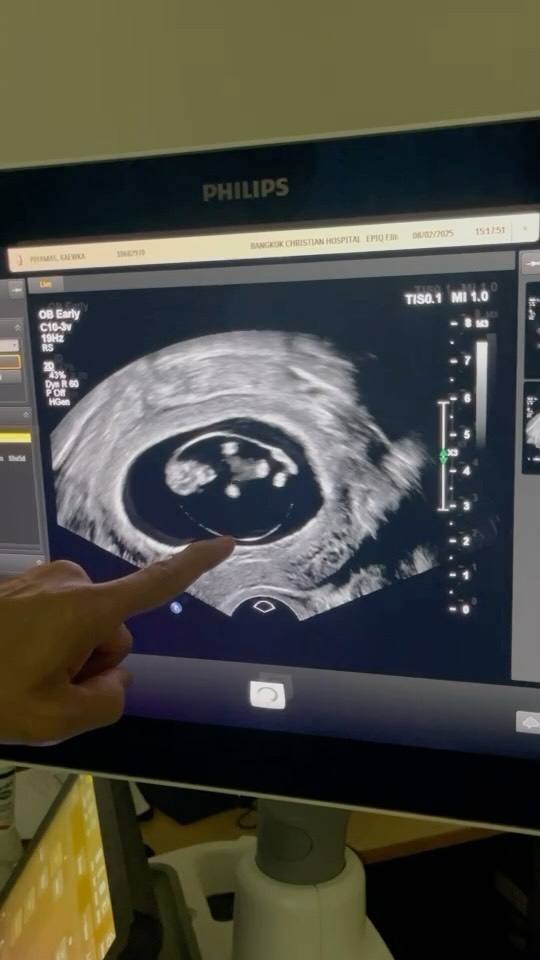Viewport: 540px width, 960px height.
Task: Click the yellow highlighted bar in the left panel
Action: coord(15,437)
